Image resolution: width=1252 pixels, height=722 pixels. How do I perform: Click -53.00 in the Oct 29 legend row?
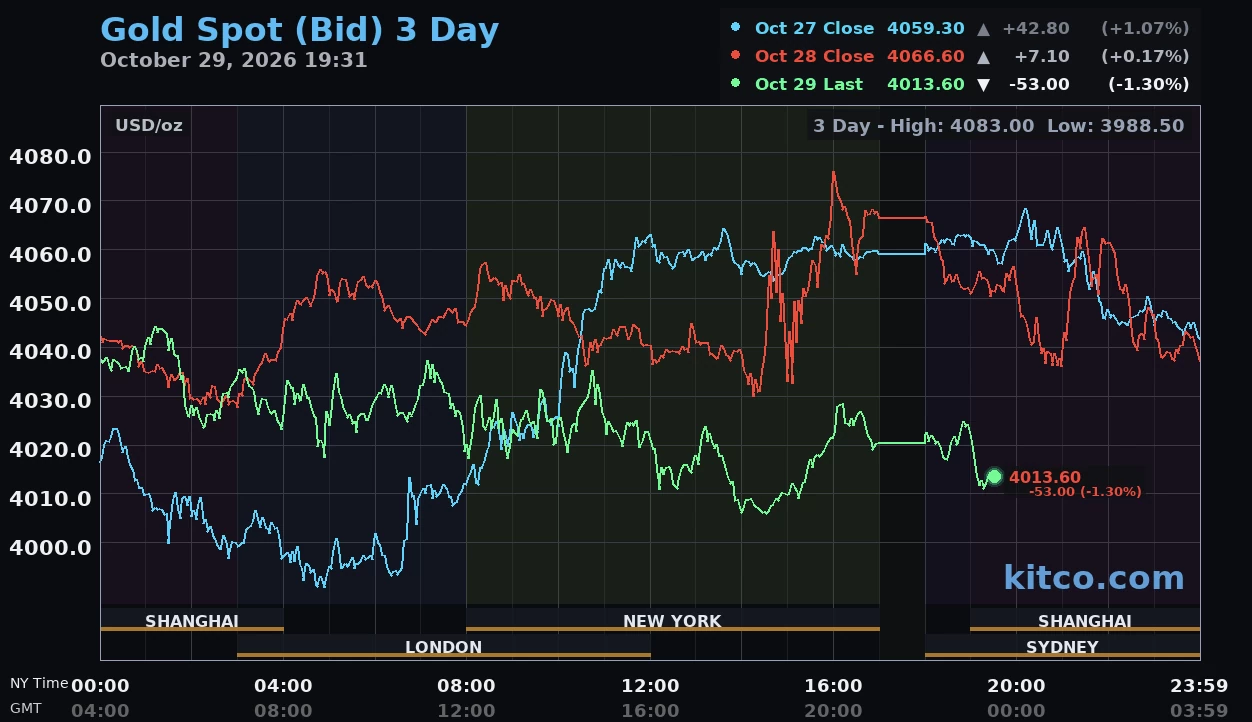pos(1038,84)
